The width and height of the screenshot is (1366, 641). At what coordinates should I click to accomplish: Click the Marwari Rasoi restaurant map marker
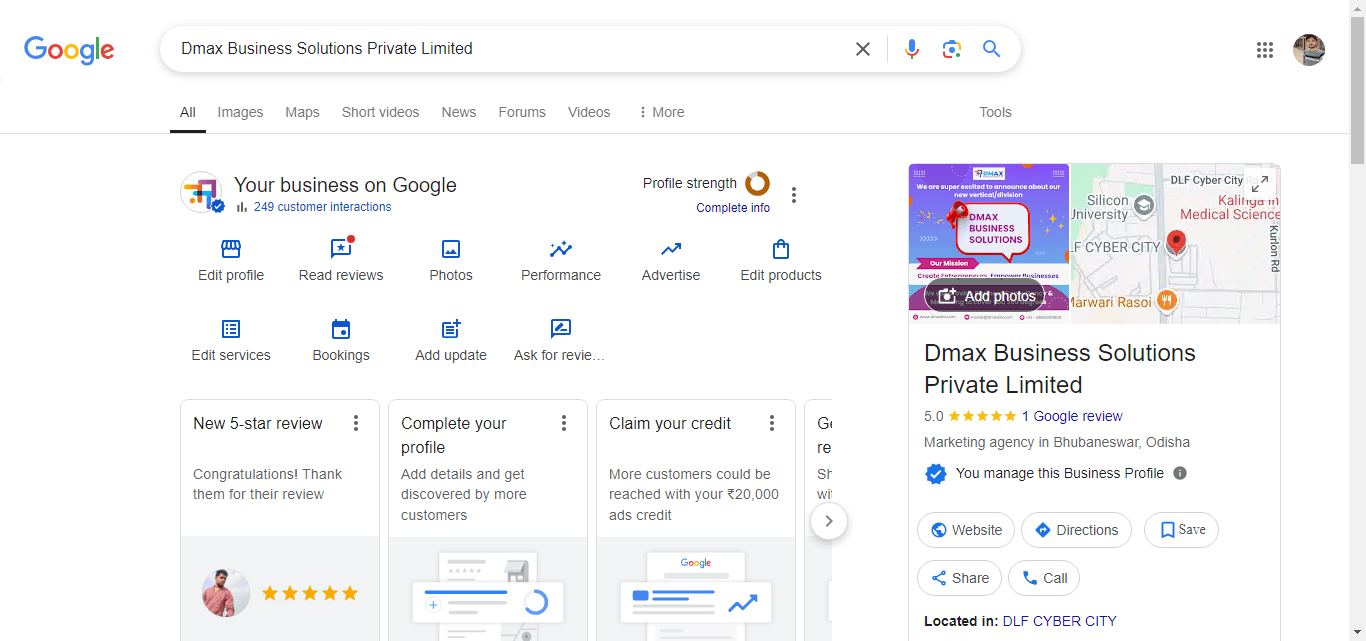[1165, 300]
